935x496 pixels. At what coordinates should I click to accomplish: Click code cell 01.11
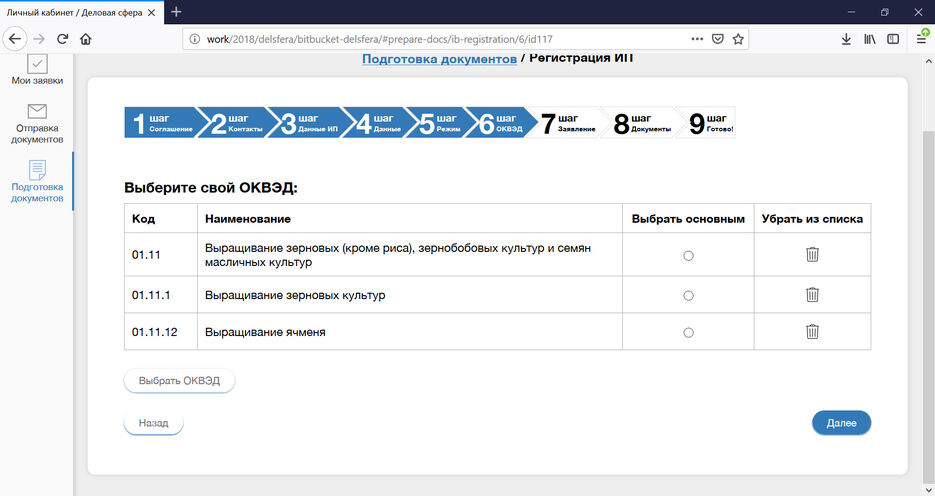tap(160, 255)
